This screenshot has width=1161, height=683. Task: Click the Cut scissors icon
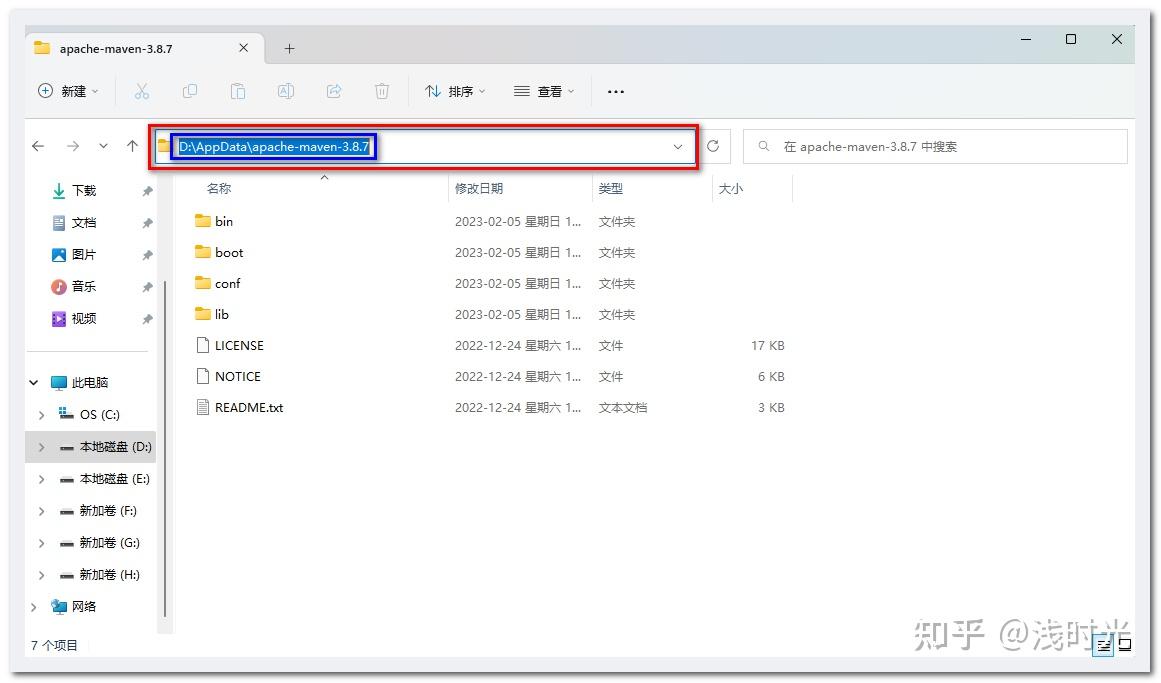point(141,91)
